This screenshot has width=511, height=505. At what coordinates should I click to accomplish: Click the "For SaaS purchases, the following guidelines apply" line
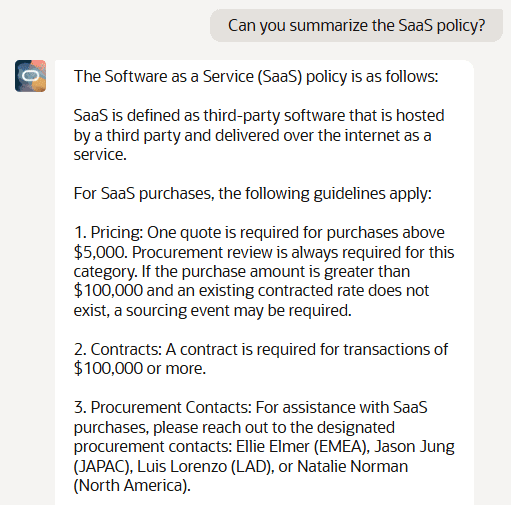(x=252, y=193)
